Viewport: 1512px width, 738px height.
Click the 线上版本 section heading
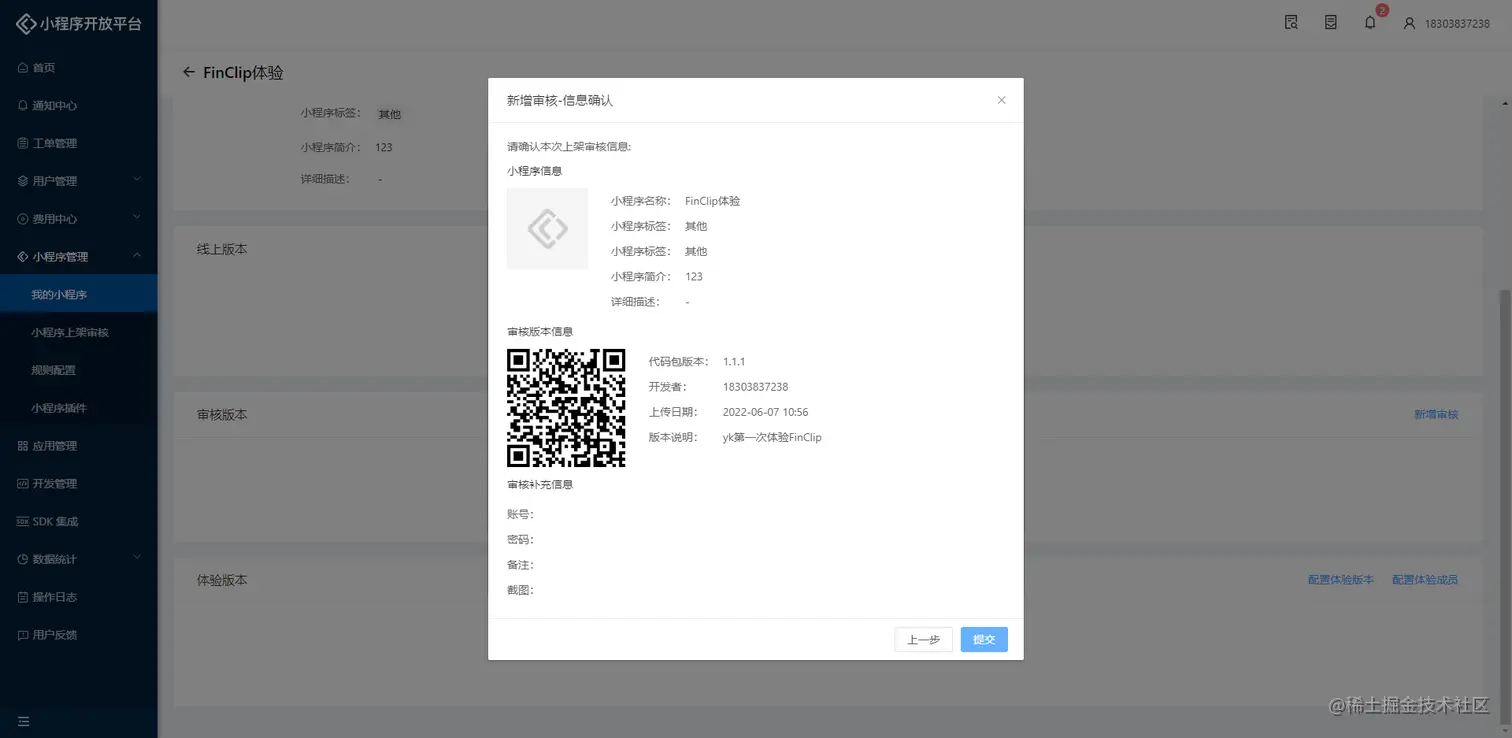[222, 249]
